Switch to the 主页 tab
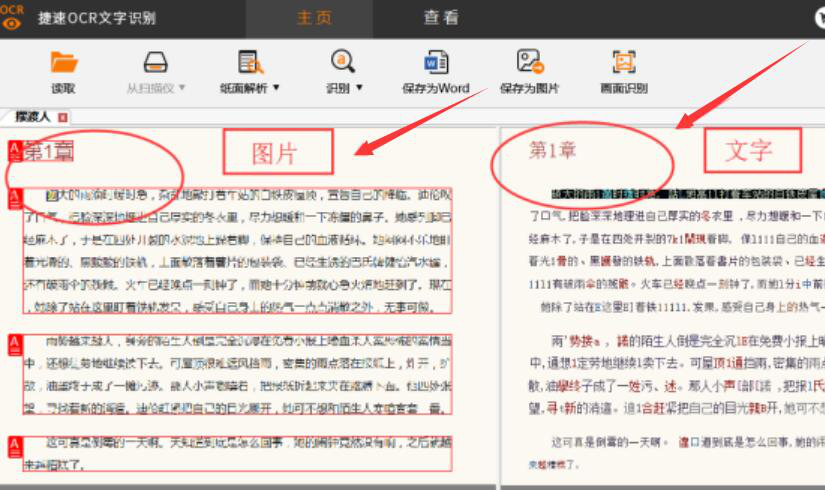This screenshot has width=825, height=490. [314, 18]
